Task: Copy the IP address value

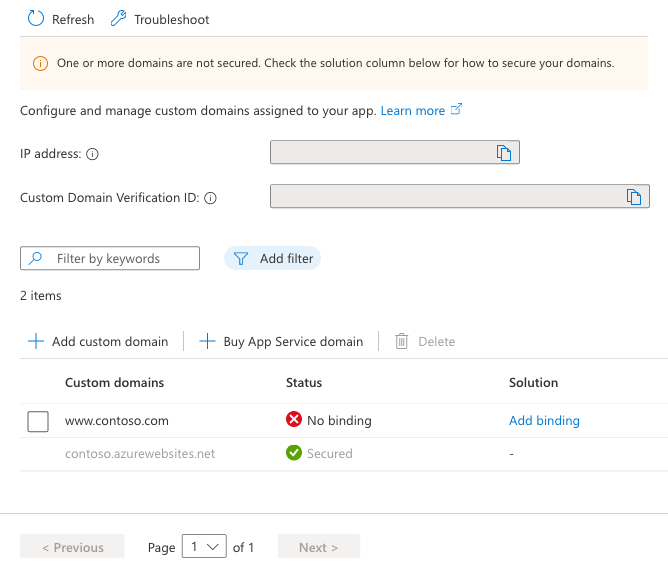Action: (x=504, y=153)
